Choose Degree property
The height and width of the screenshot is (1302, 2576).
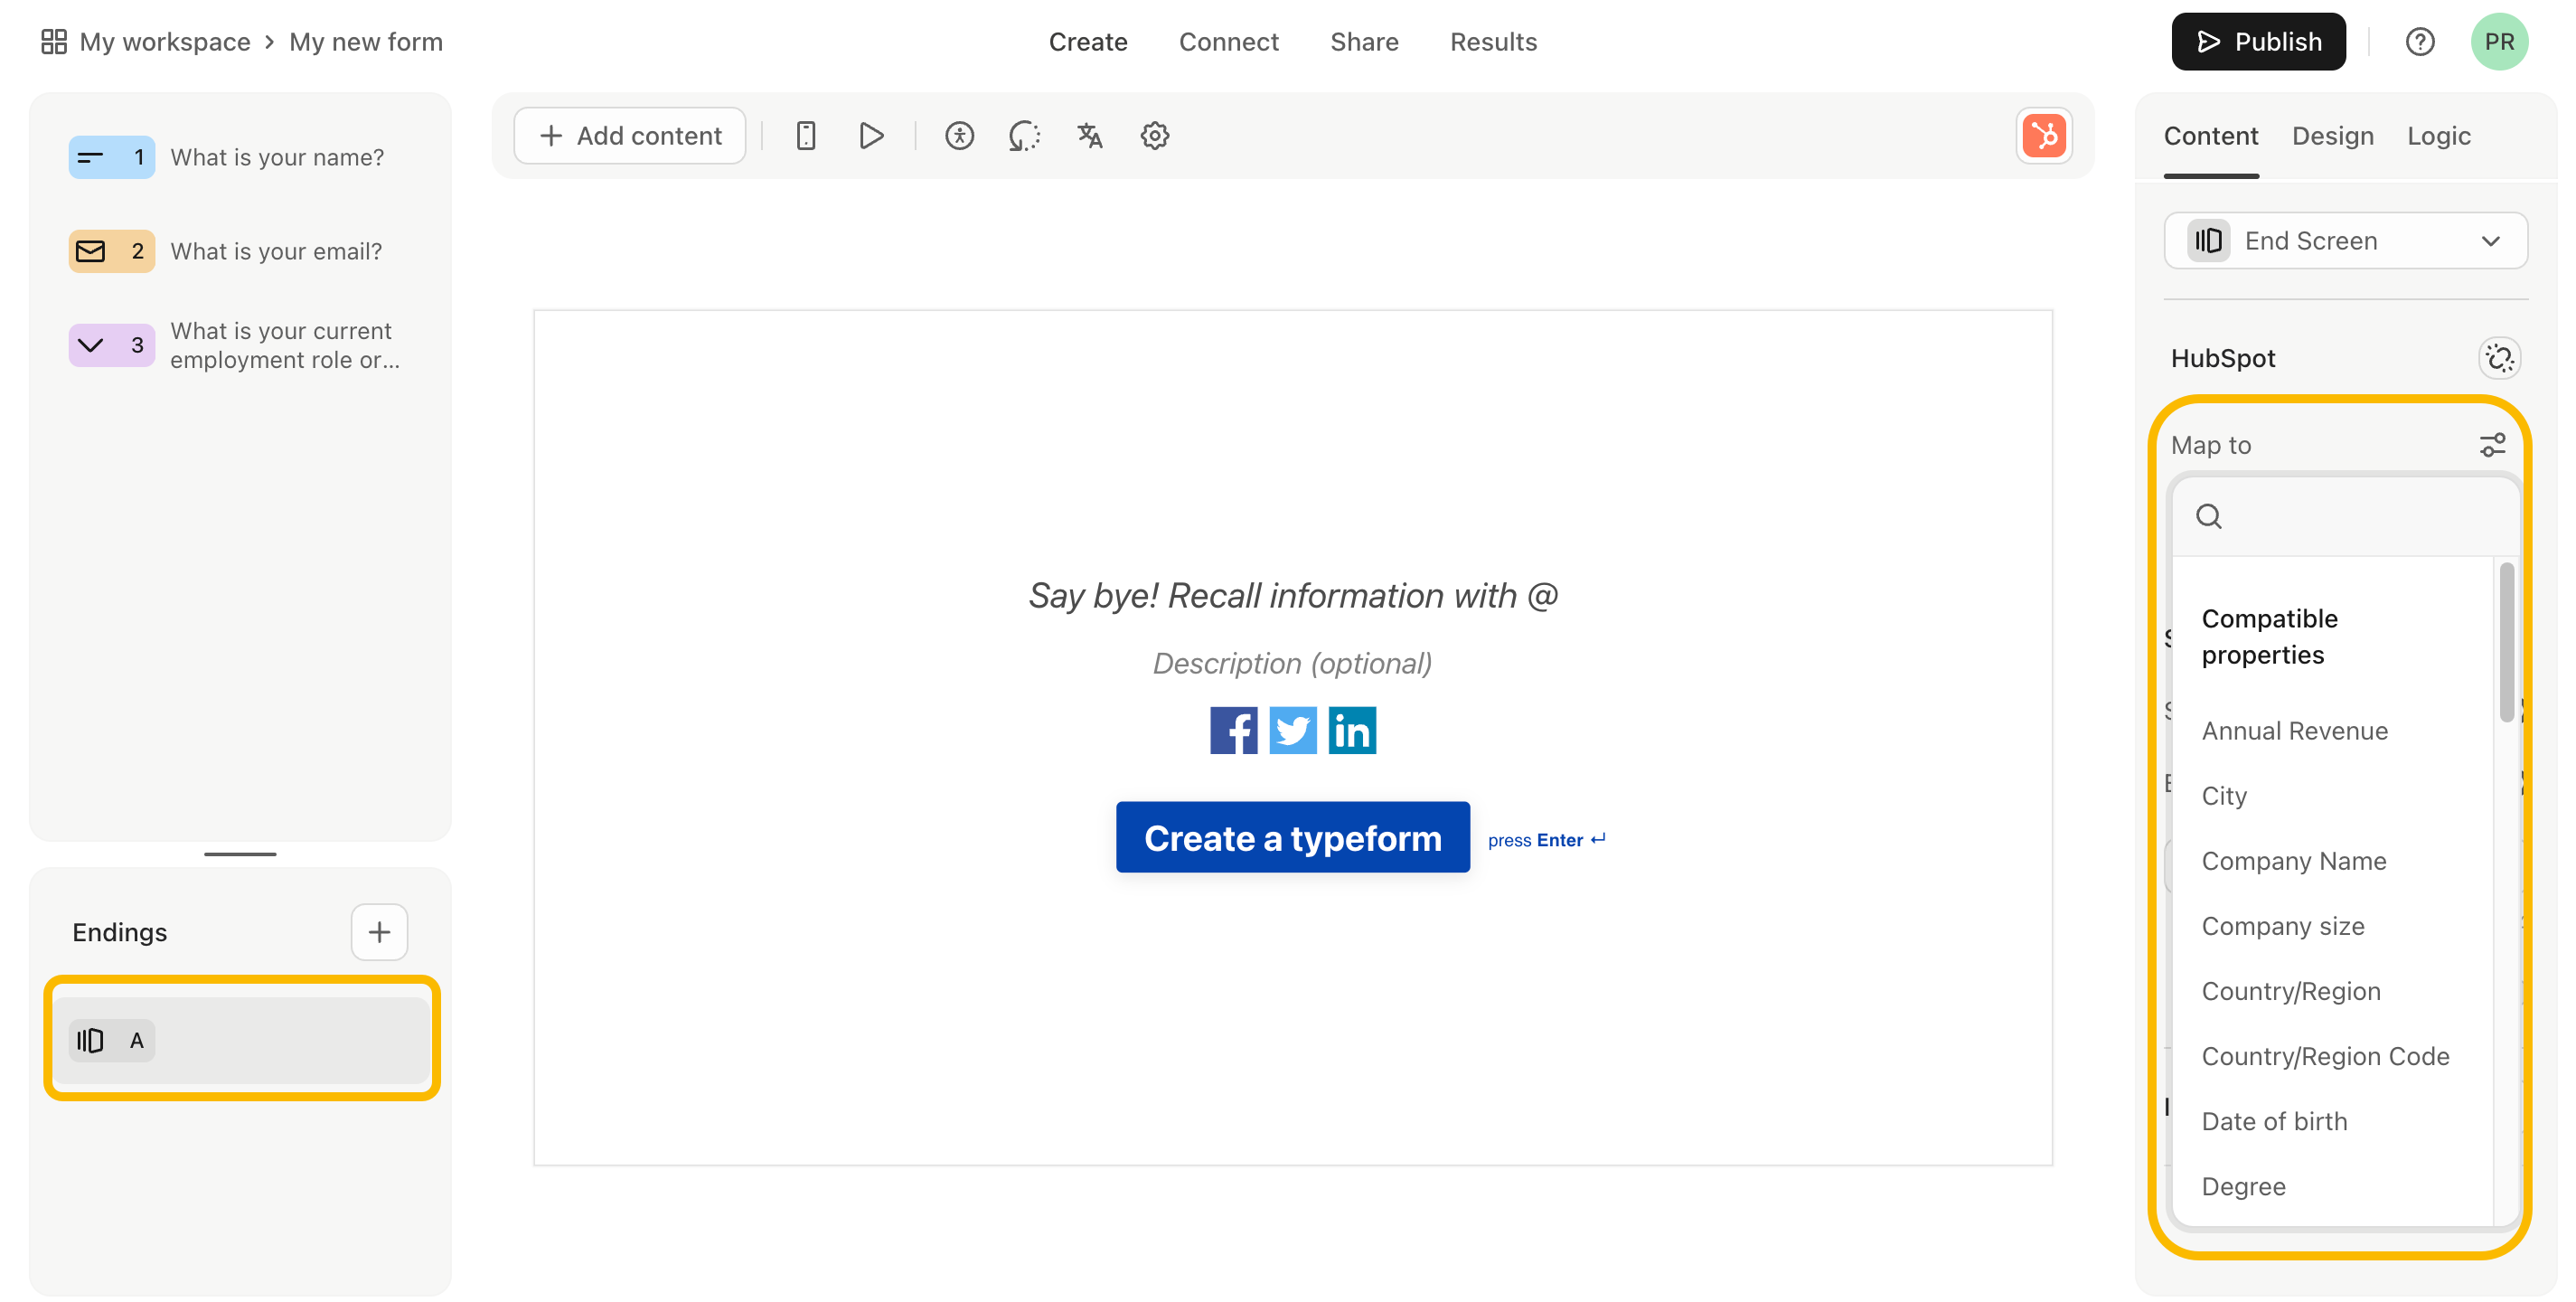[2244, 1187]
